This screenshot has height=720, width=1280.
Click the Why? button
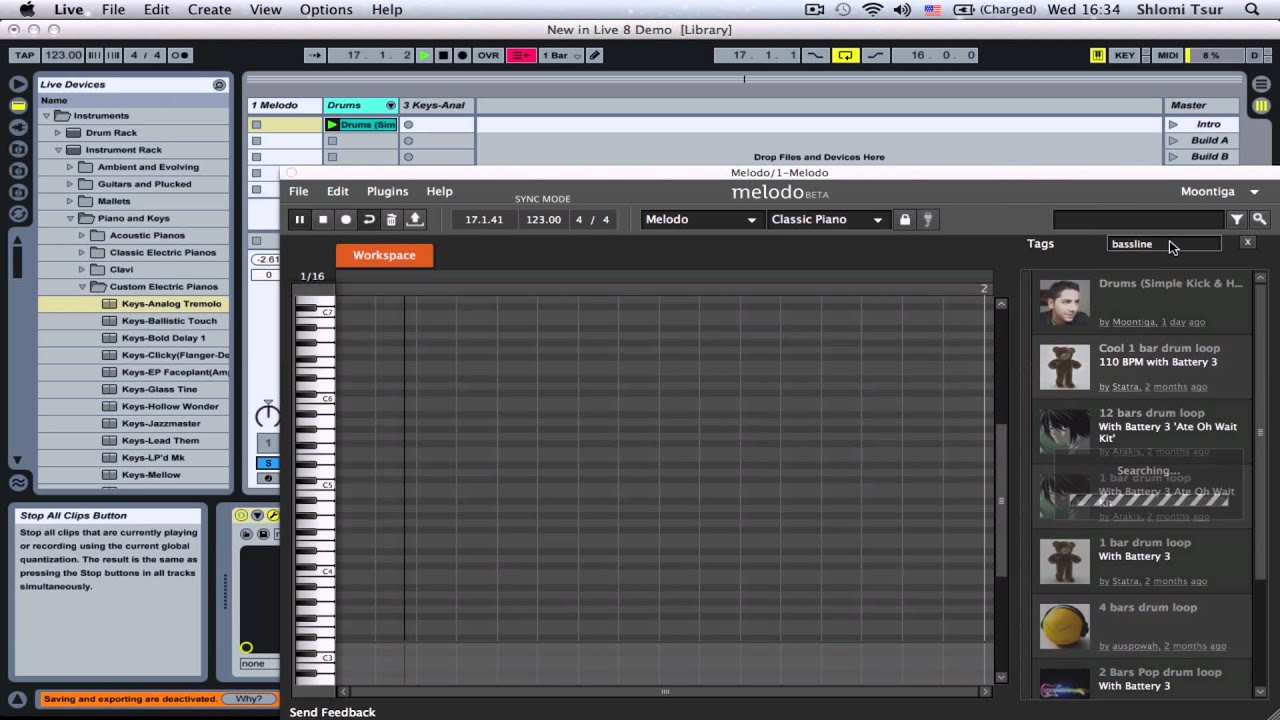(249, 699)
